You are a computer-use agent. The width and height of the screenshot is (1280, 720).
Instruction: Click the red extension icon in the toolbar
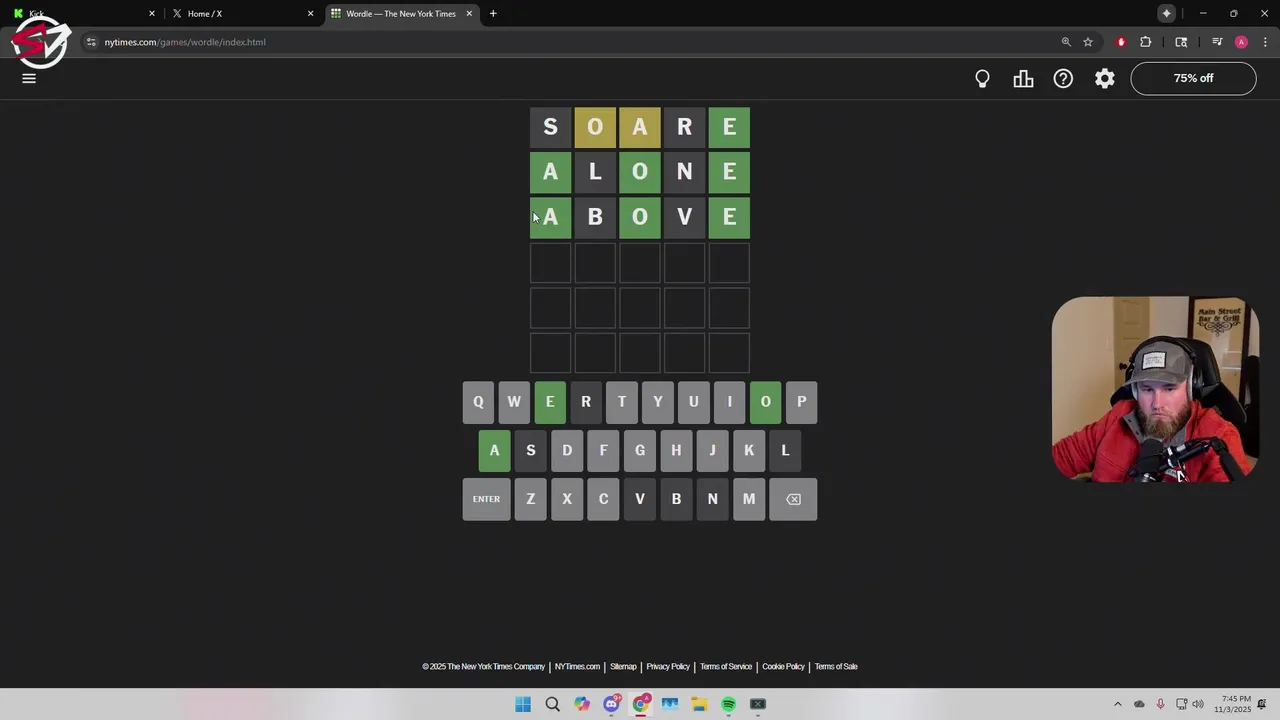[x=1121, y=42]
